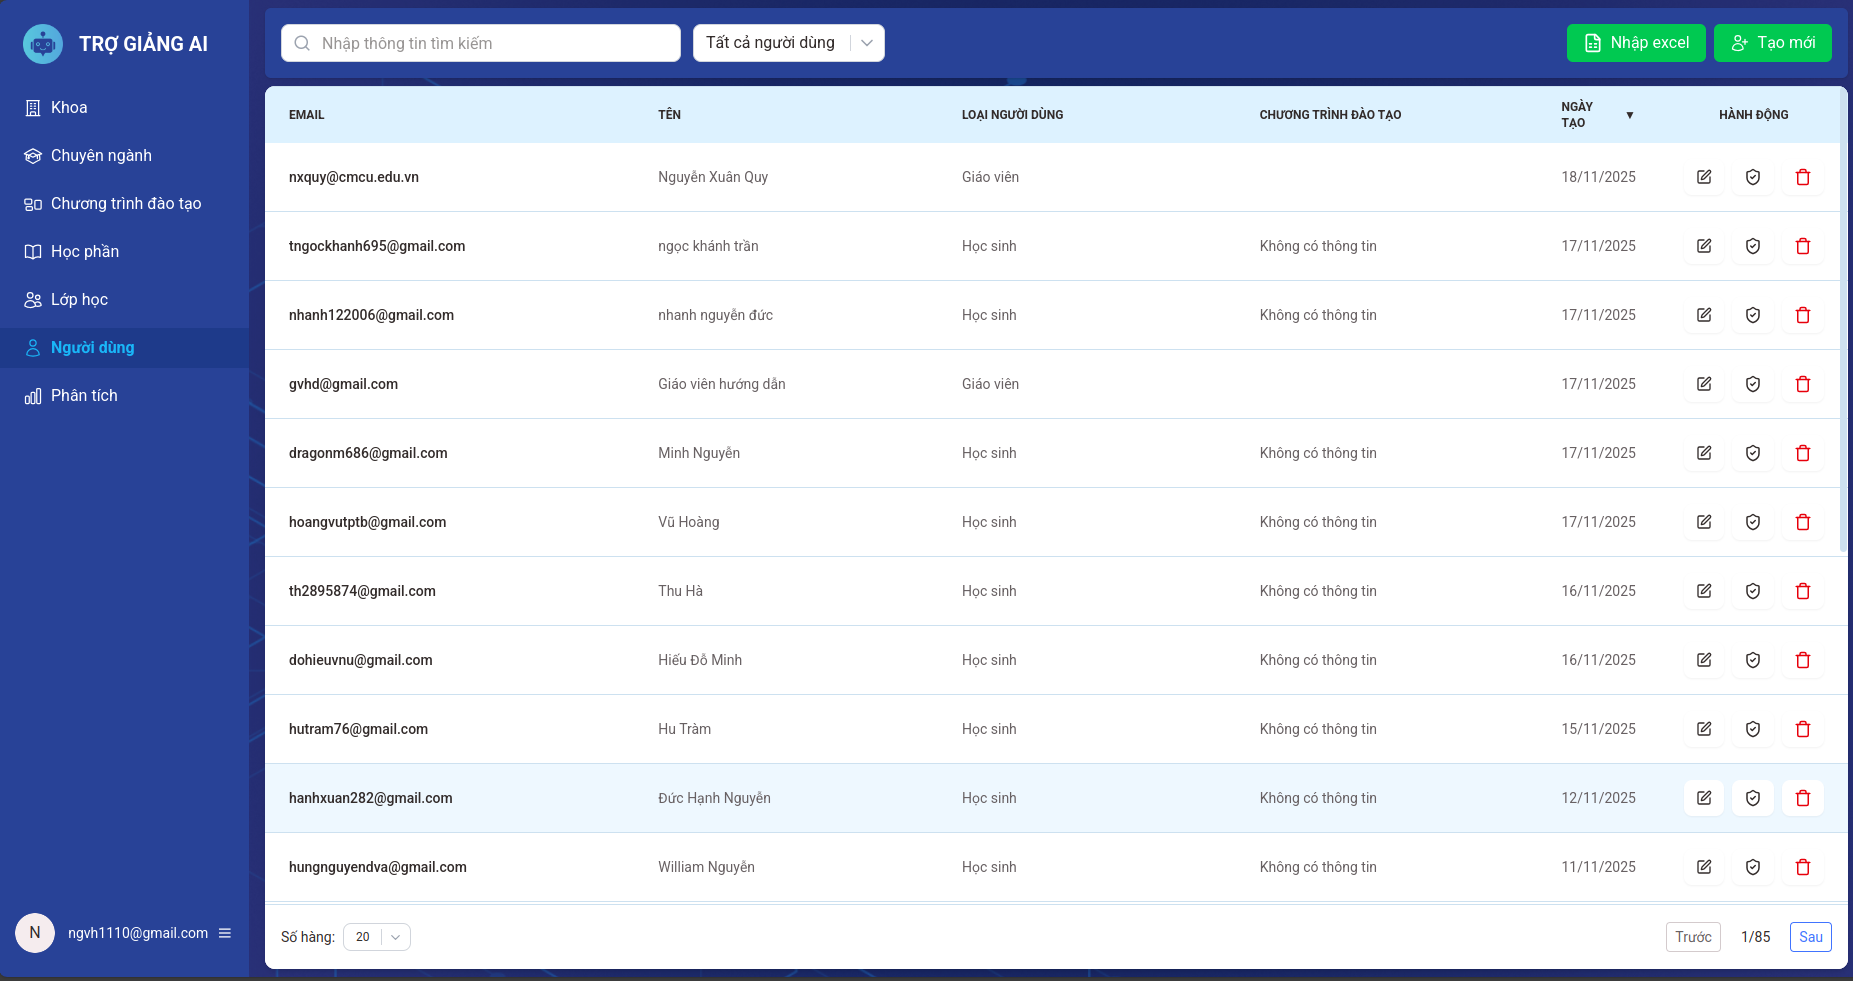Click shield icon for hanhxuan282@gmail.com row
This screenshot has width=1853, height=981.
[1753, 798]
